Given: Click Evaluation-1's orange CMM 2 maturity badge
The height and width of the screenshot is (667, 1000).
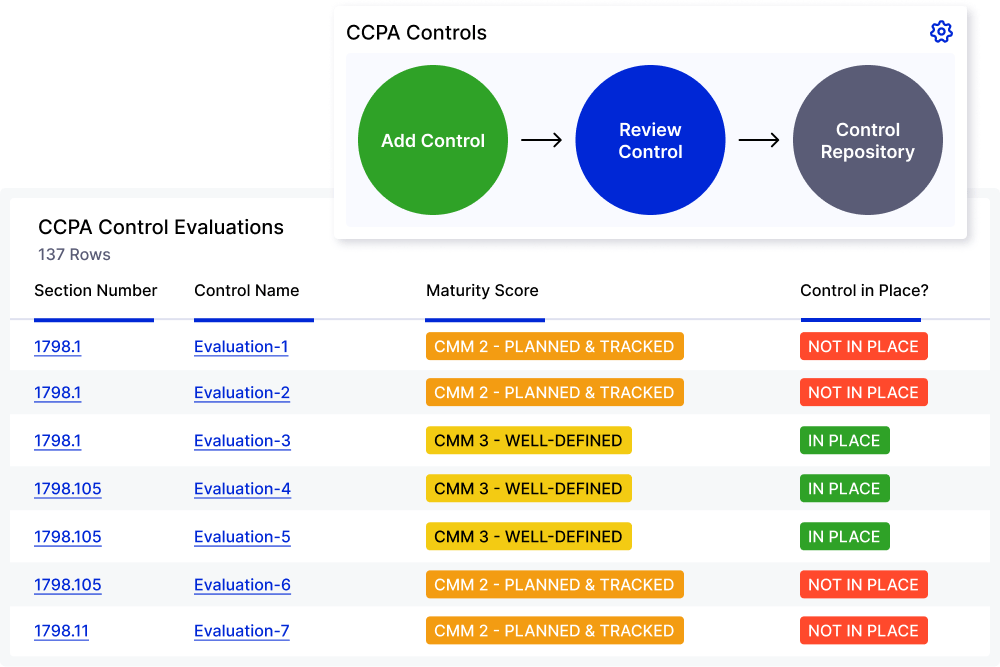Looking at the screenshot, I should [554, 347].
